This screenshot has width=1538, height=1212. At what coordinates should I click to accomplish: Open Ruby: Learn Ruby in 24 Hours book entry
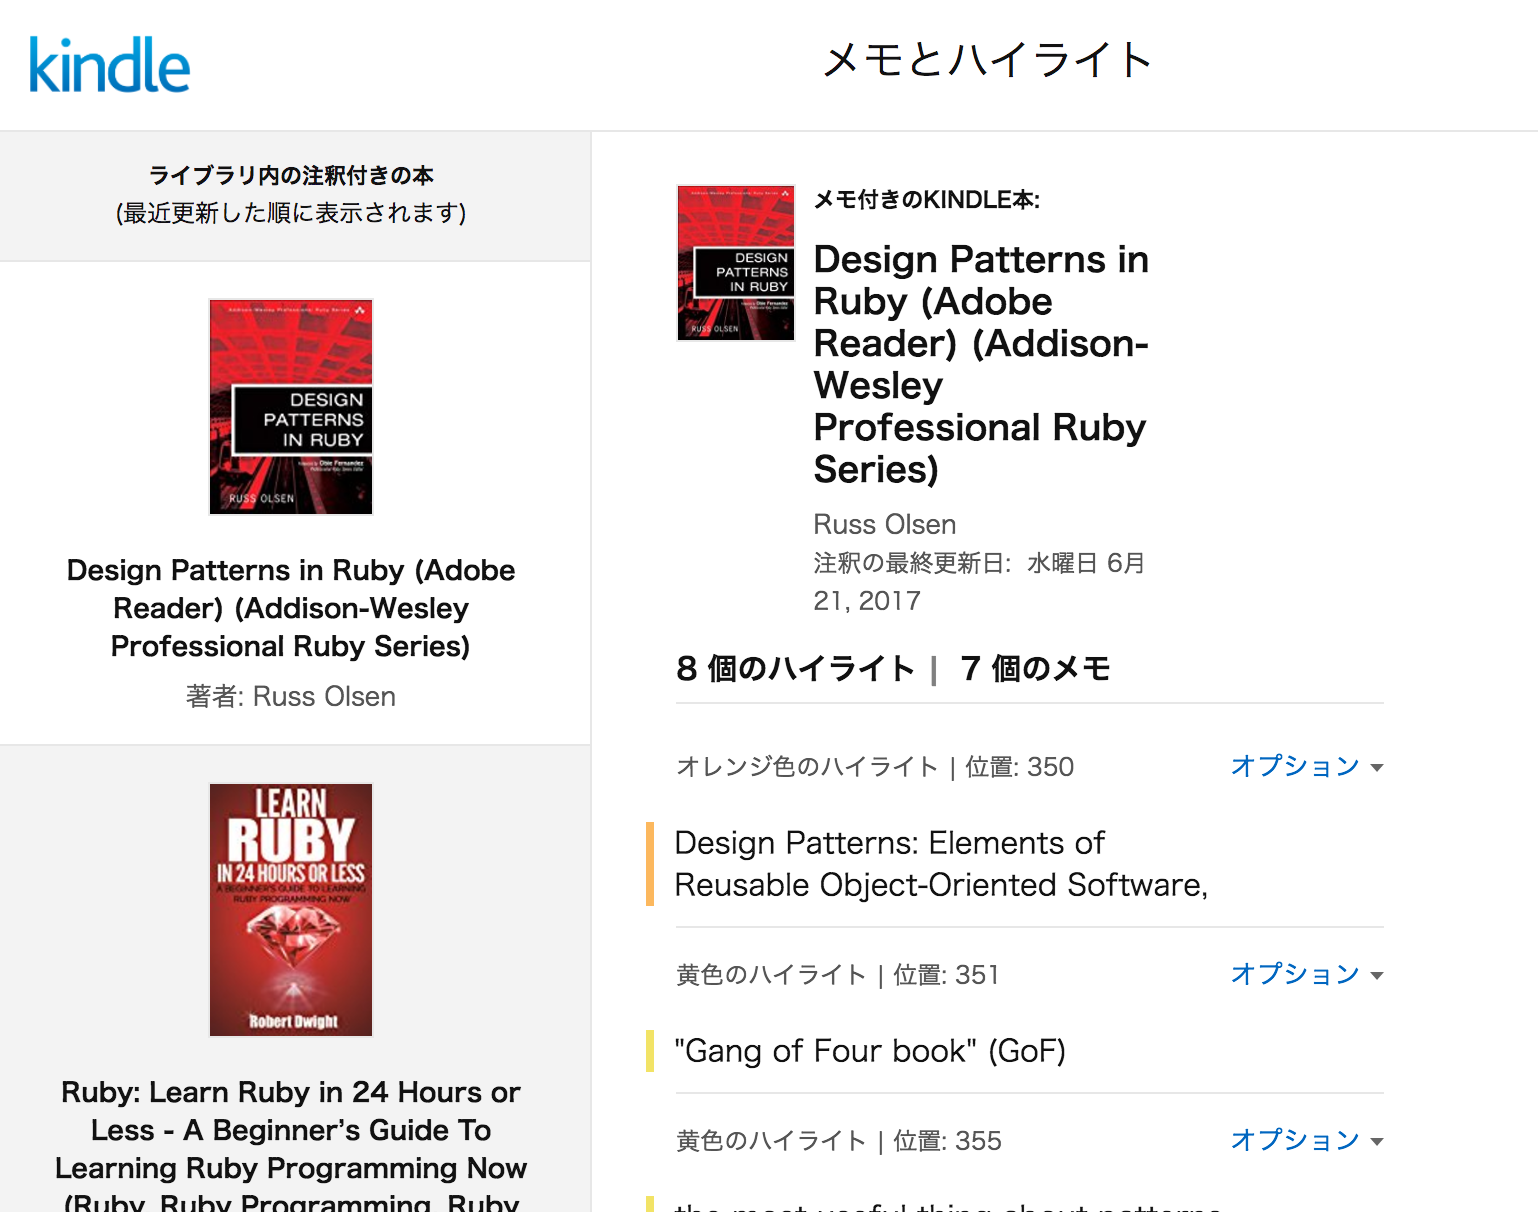[x=290, y=1130]
